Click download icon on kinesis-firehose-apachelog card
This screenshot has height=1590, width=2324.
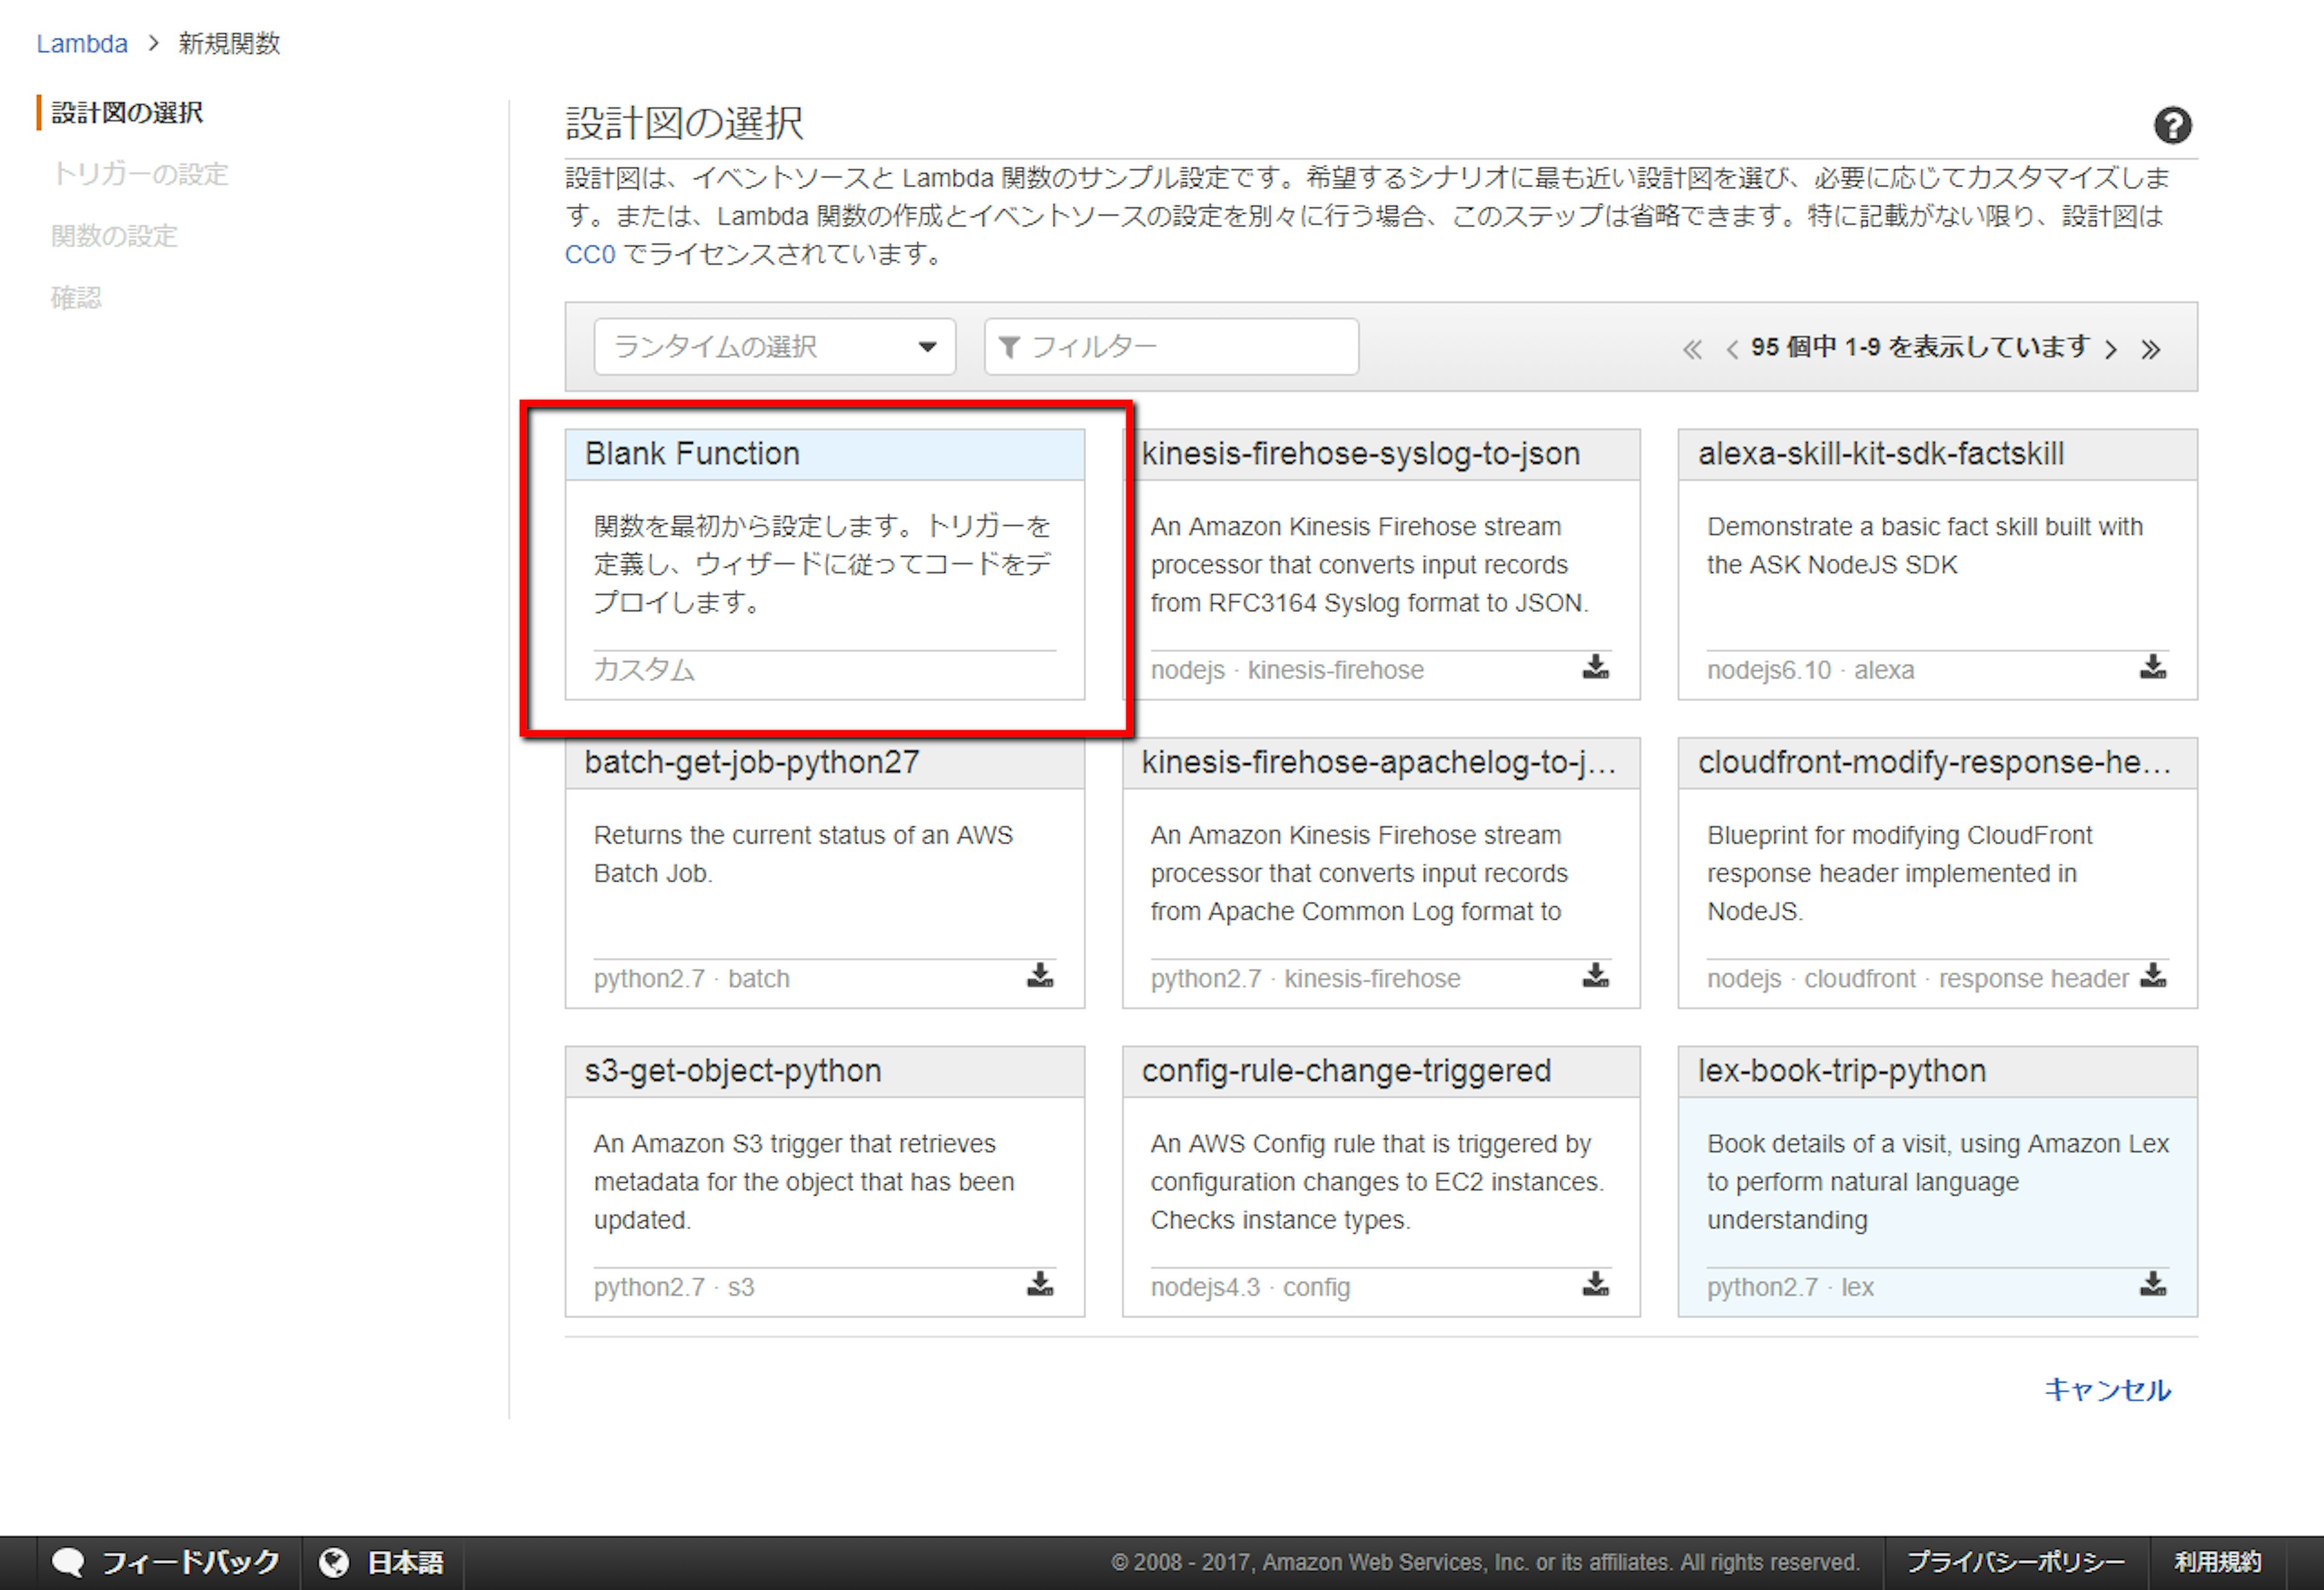1595,976
